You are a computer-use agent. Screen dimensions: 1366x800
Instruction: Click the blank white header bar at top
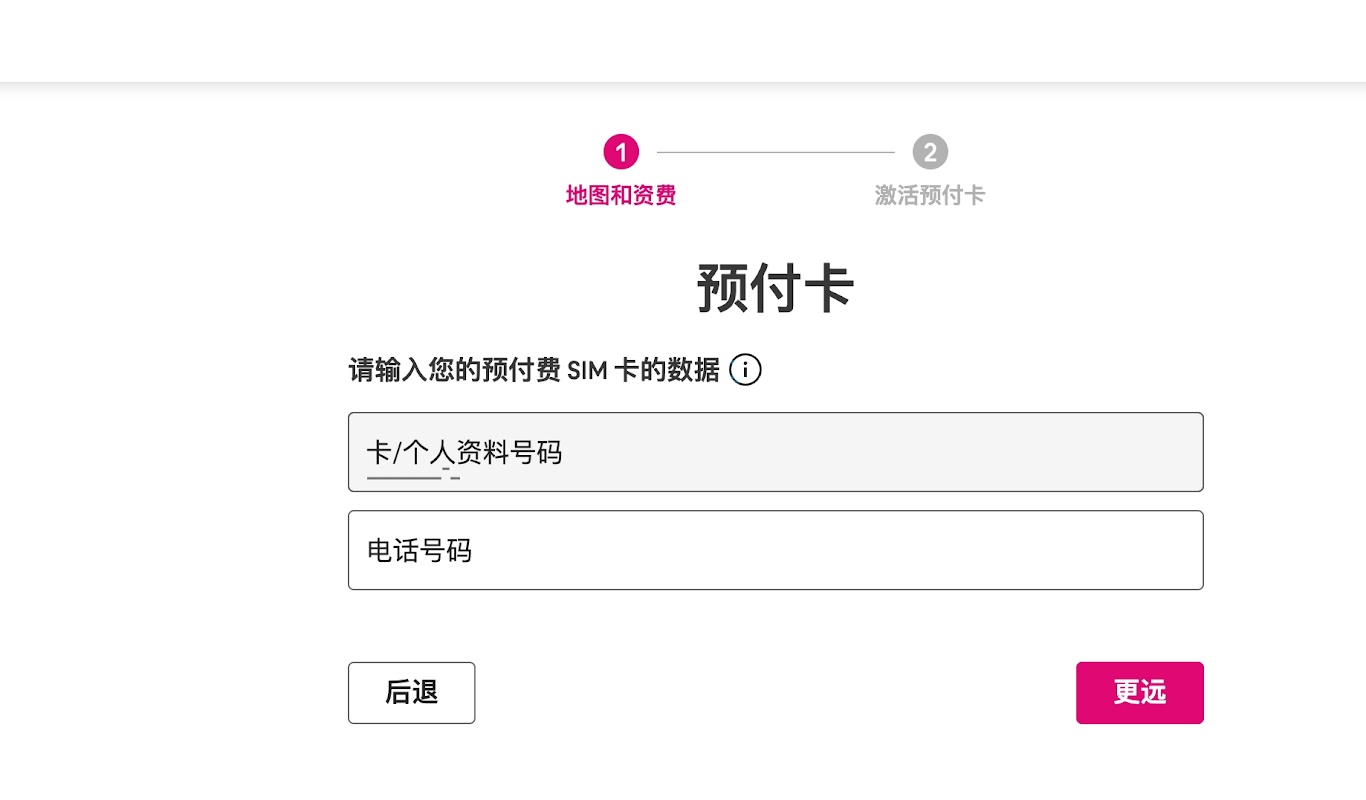(x=683, y=41)
